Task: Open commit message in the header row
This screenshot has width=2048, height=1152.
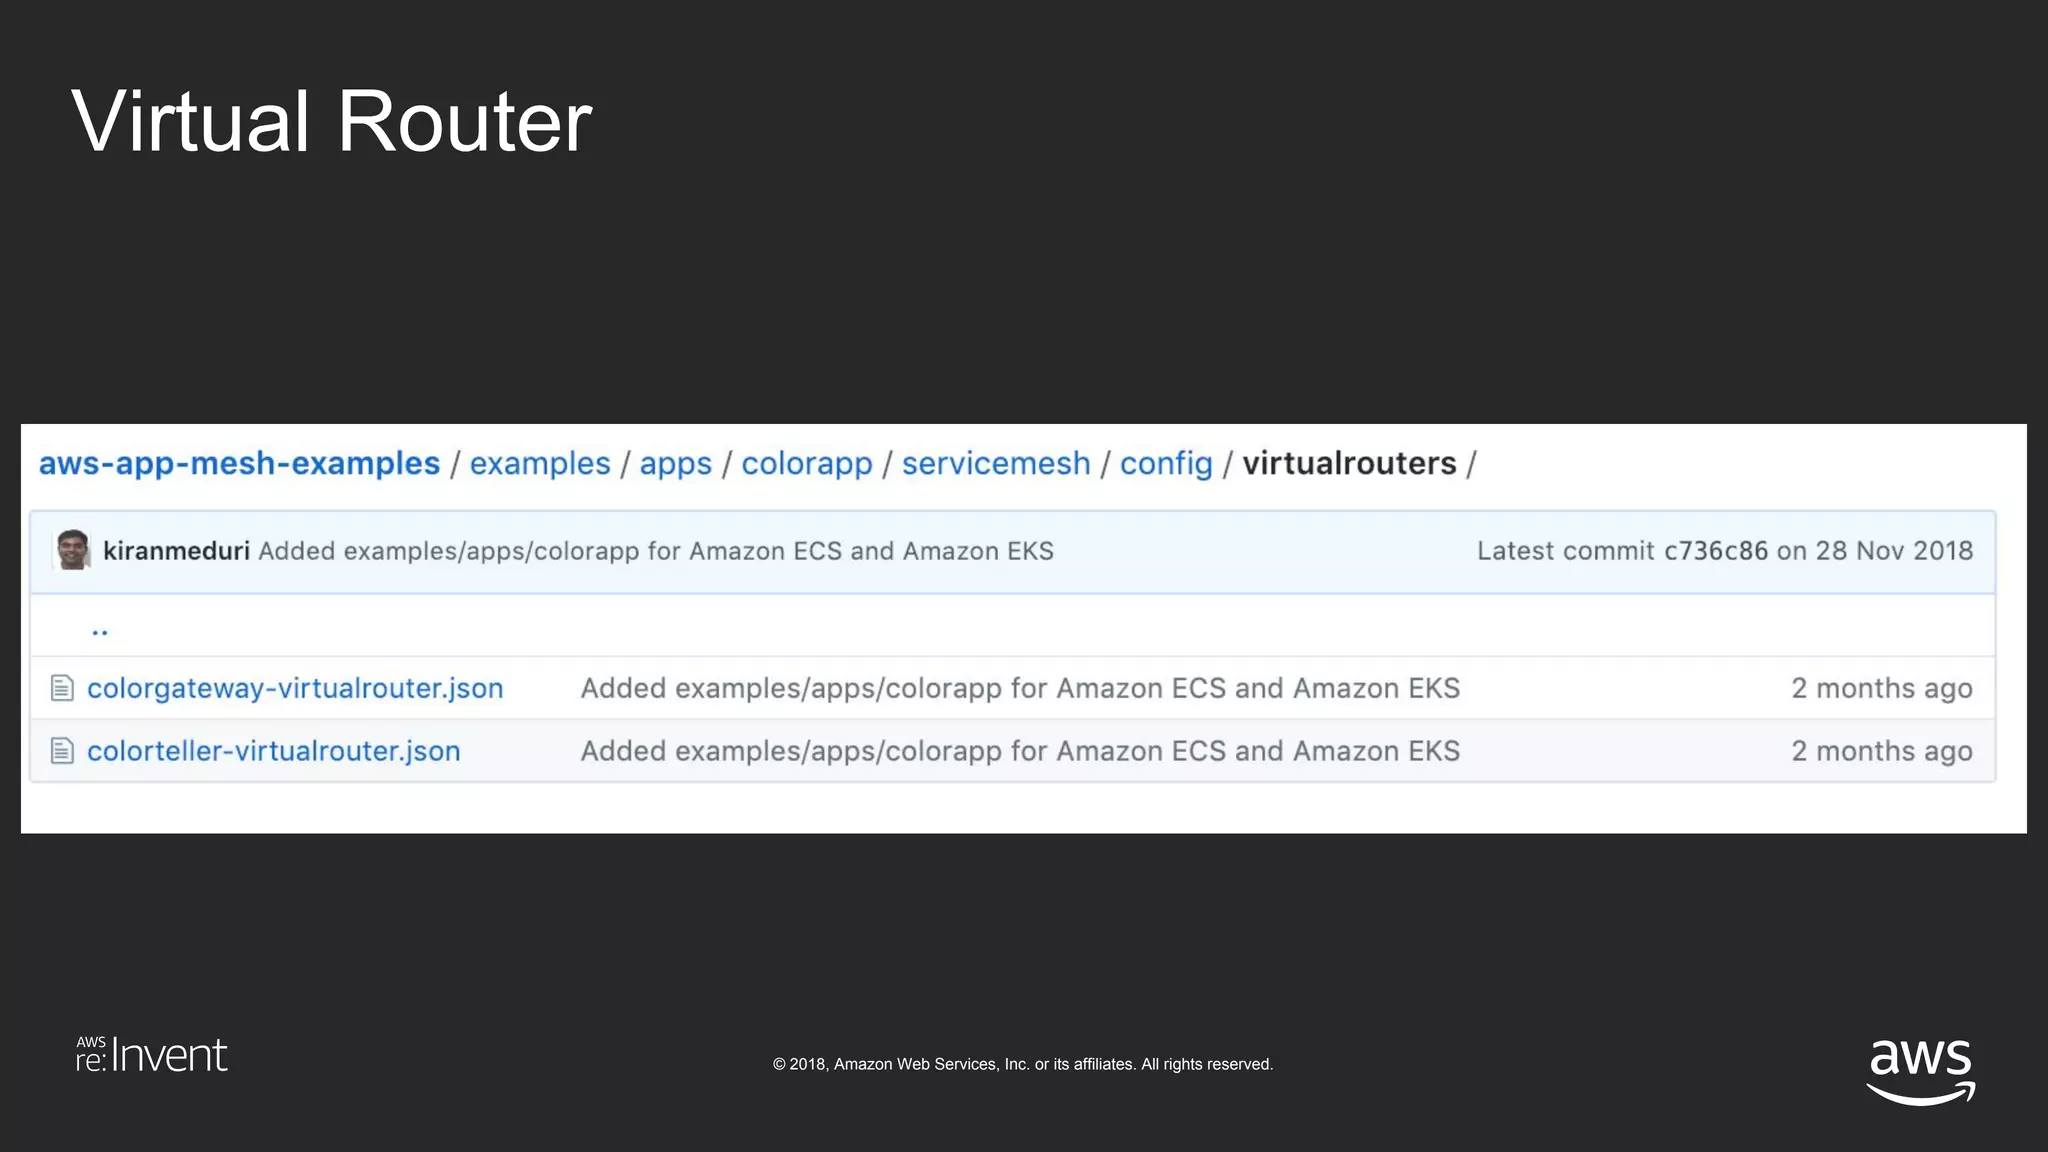Action: coord(655,551)
